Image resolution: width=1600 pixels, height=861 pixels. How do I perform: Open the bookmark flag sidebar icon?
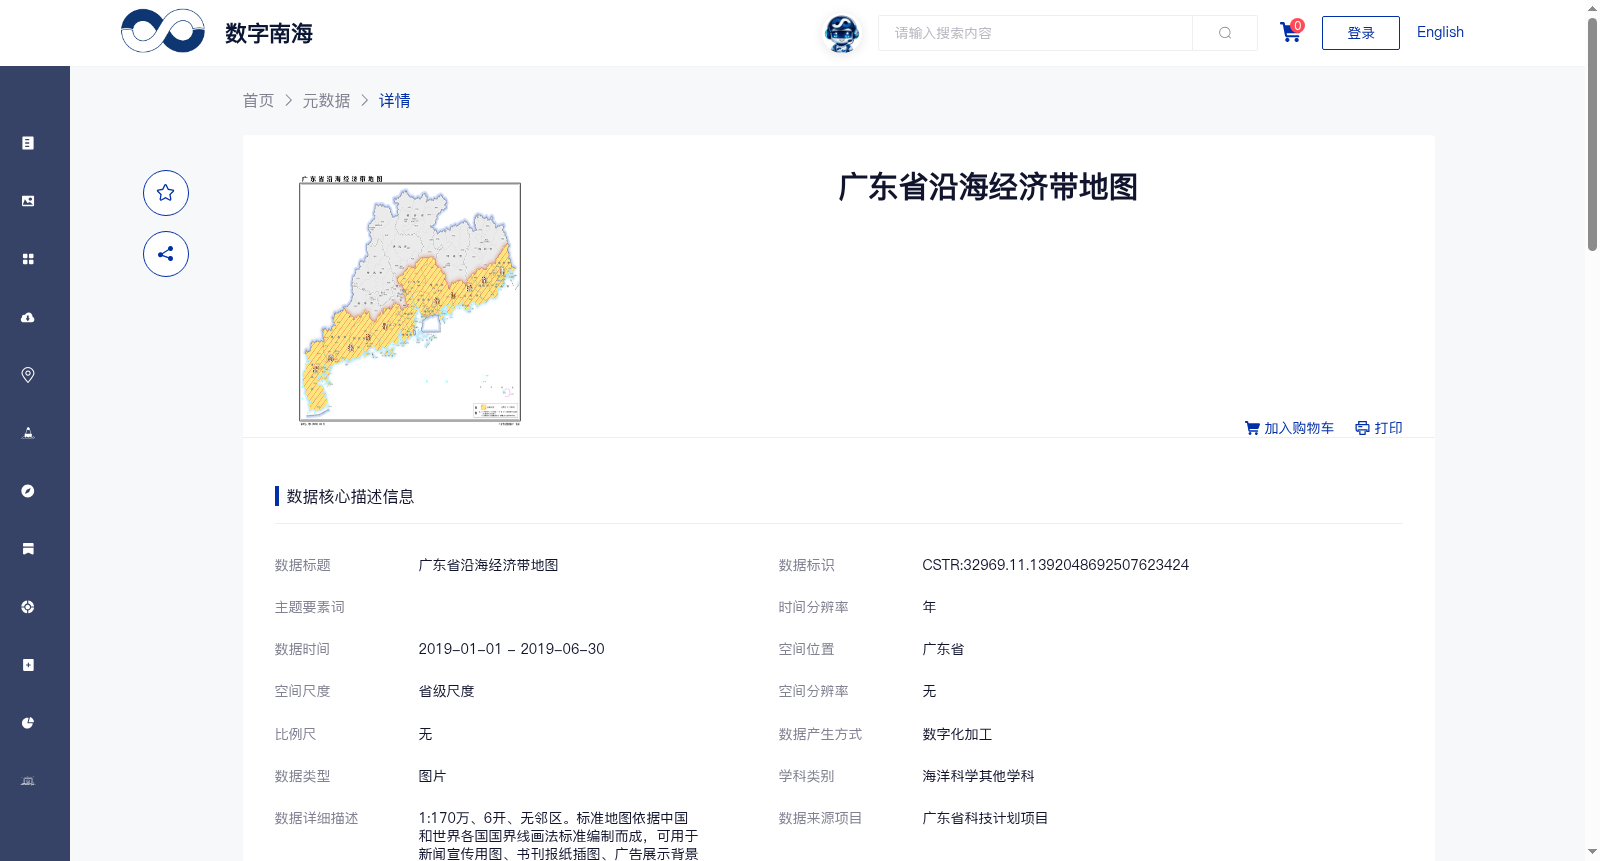click(x=28, y=549)
